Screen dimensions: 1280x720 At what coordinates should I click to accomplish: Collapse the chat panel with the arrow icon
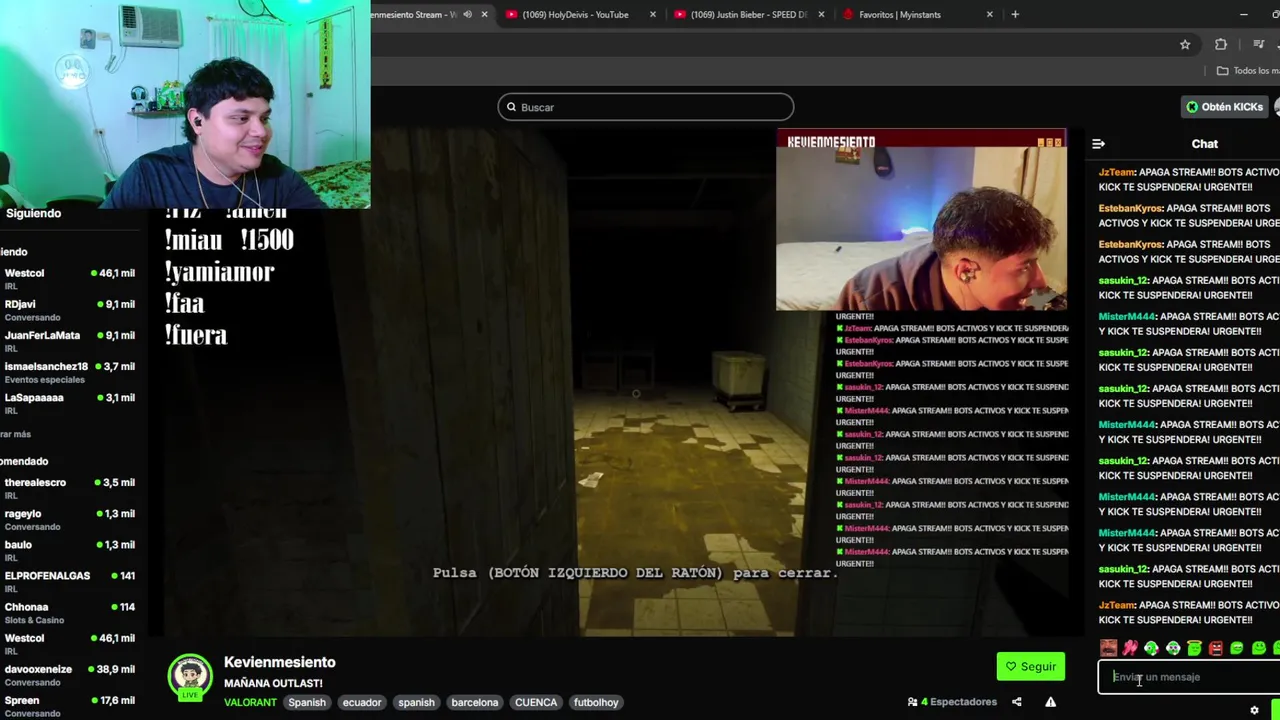coord(1098,144)
